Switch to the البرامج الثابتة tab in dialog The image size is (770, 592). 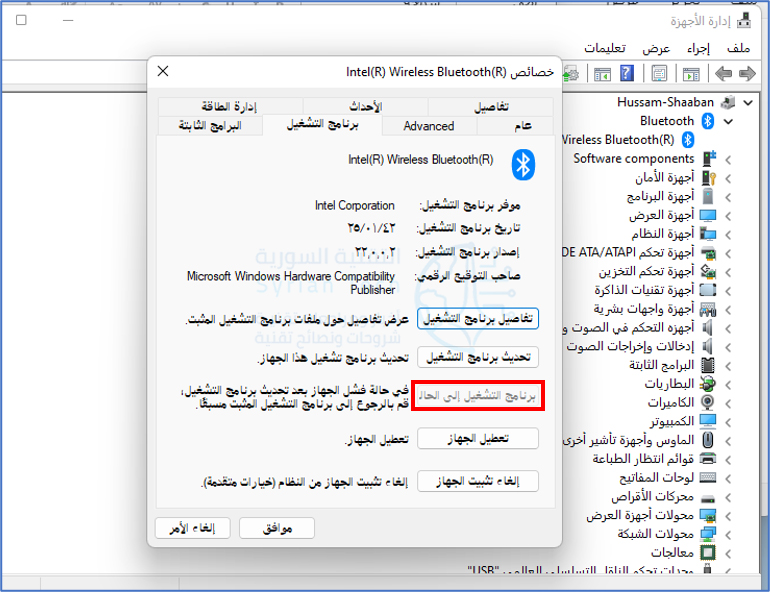(x=210, y=126)
